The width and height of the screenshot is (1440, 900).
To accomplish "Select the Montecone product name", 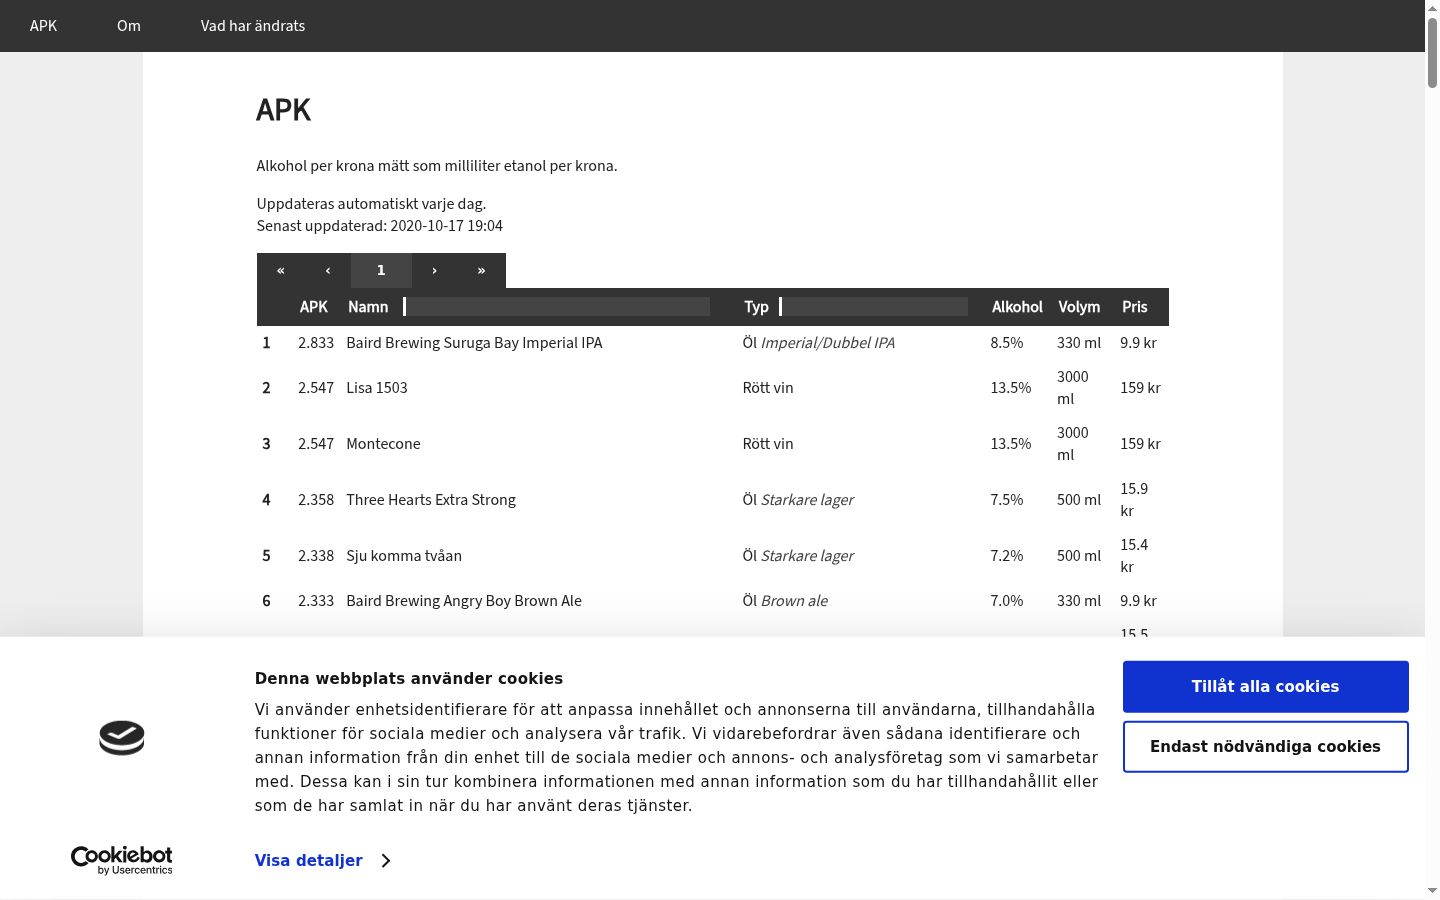I will [383, 444].
